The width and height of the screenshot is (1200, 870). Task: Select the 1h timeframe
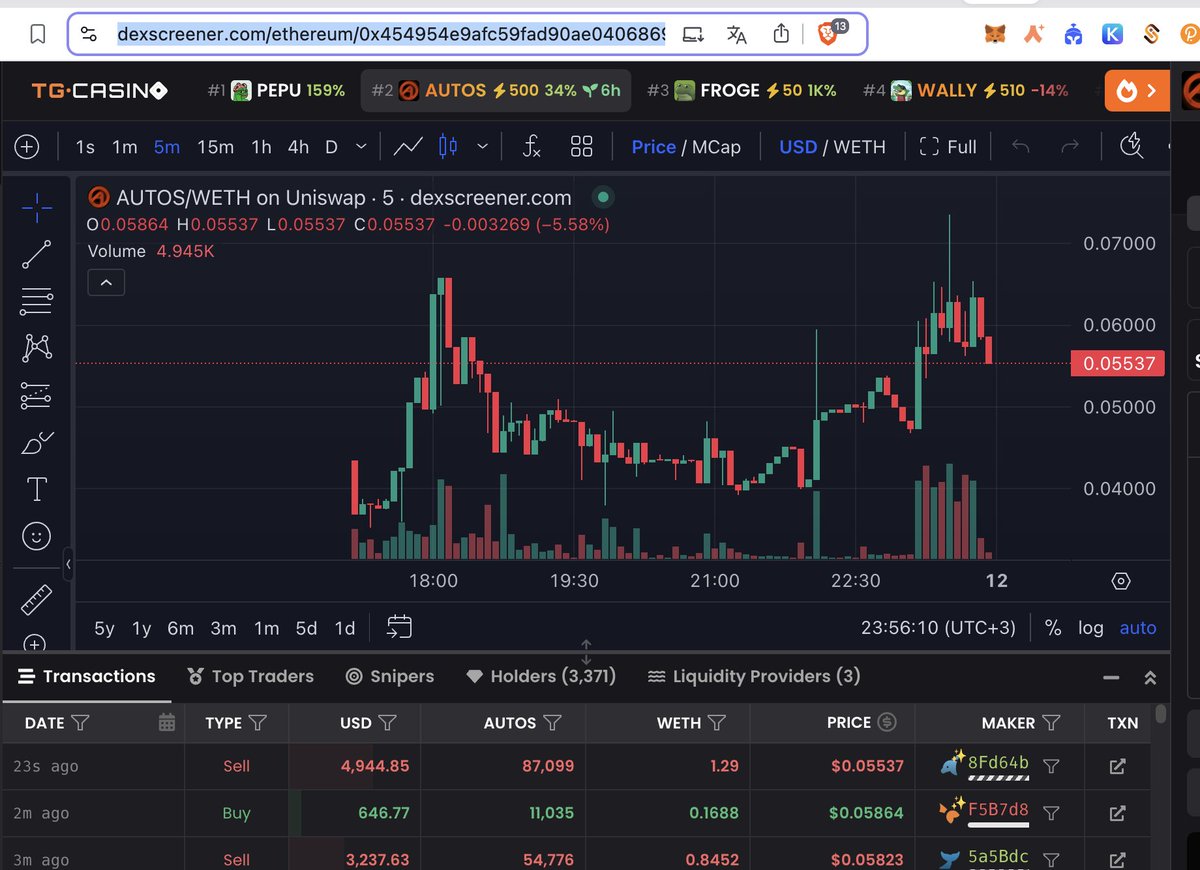coord(261,147)
